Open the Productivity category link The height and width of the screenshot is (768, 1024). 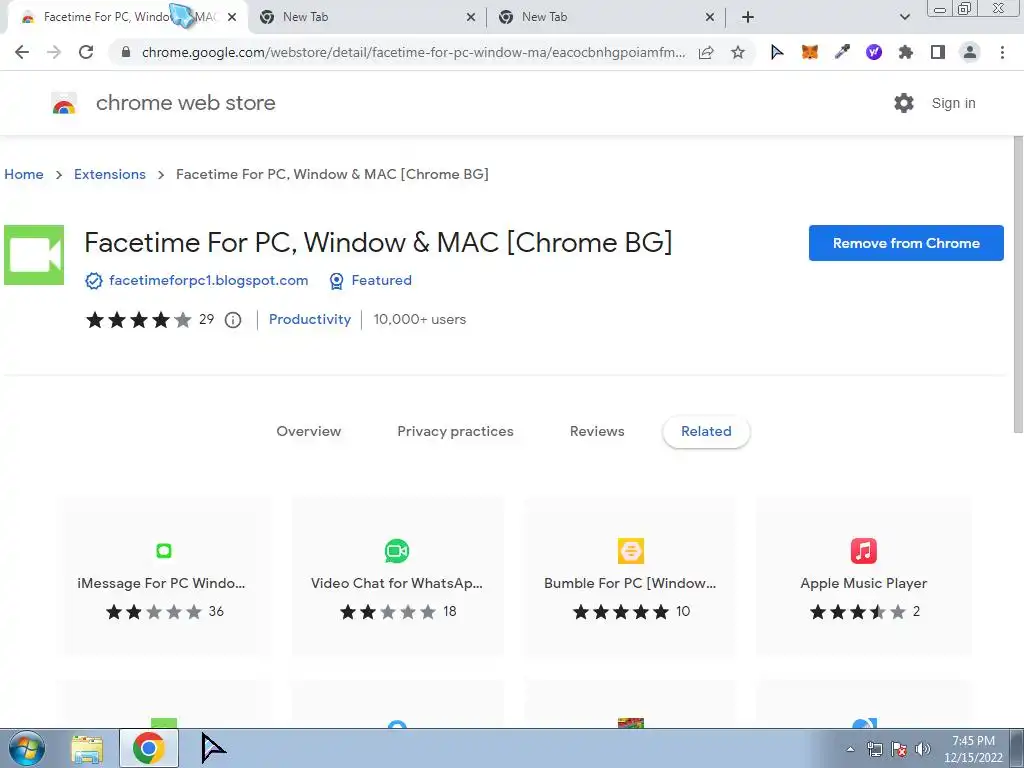(310, 319)
